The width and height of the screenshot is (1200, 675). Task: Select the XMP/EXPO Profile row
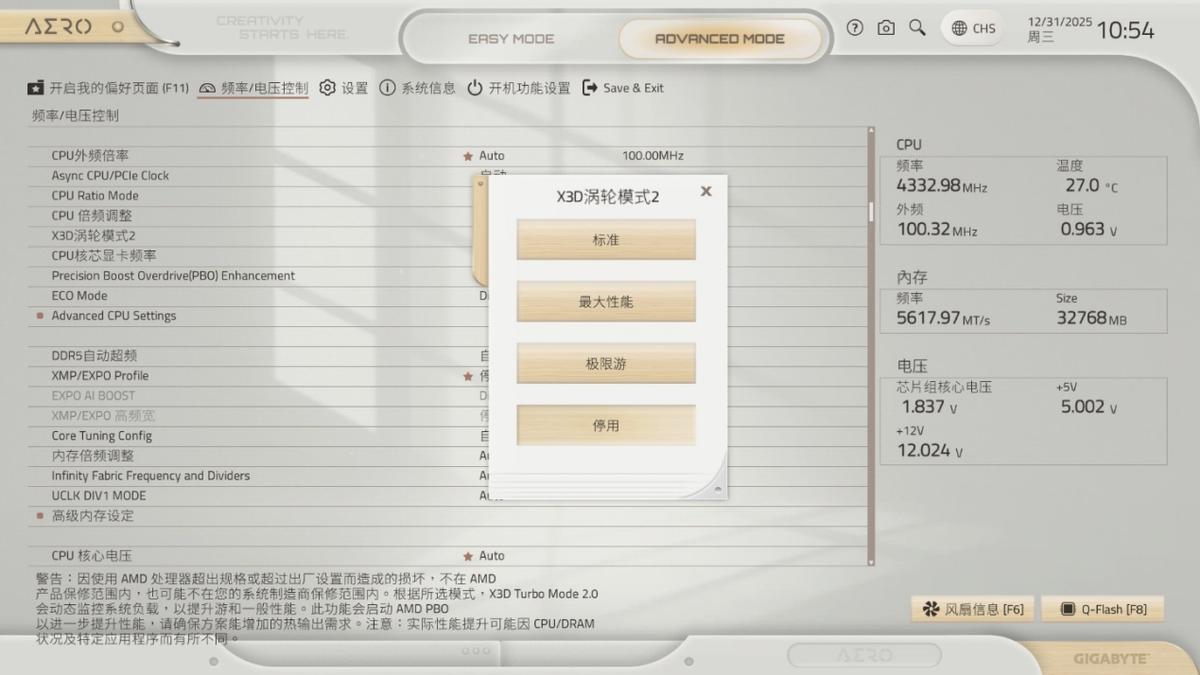coord(448,376)
